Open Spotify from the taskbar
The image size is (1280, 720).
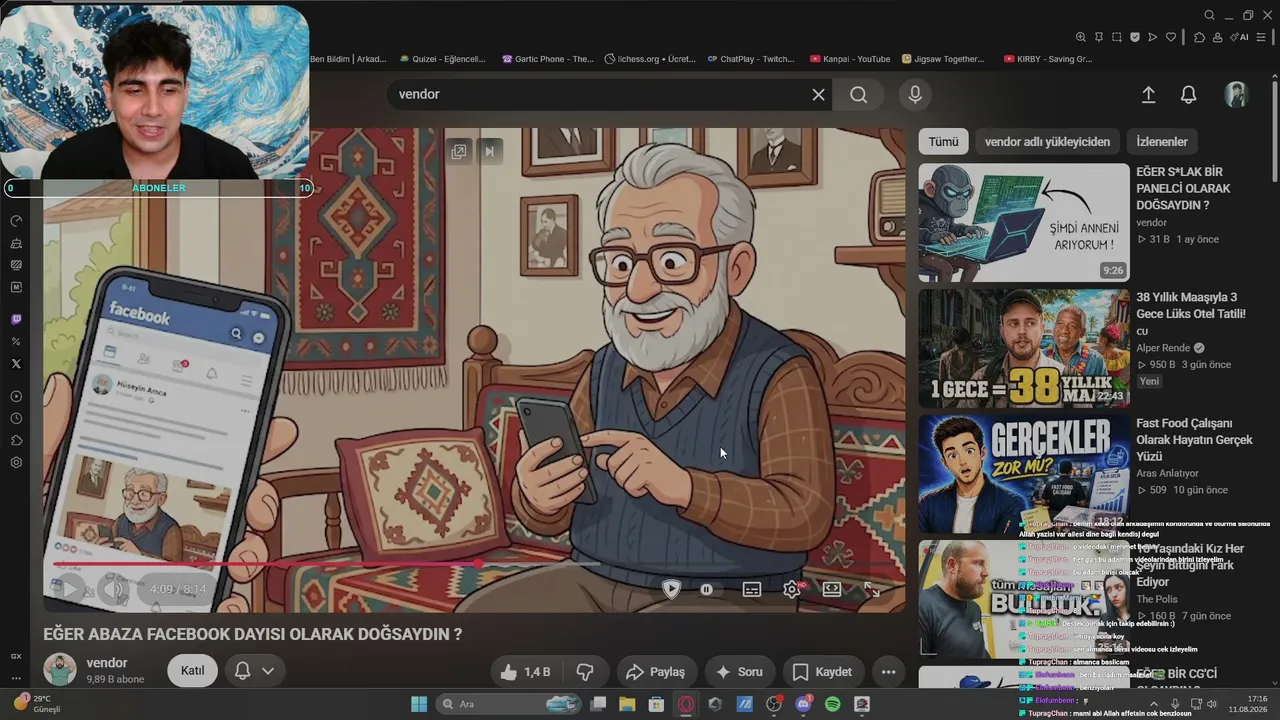[x=833, y=704]
